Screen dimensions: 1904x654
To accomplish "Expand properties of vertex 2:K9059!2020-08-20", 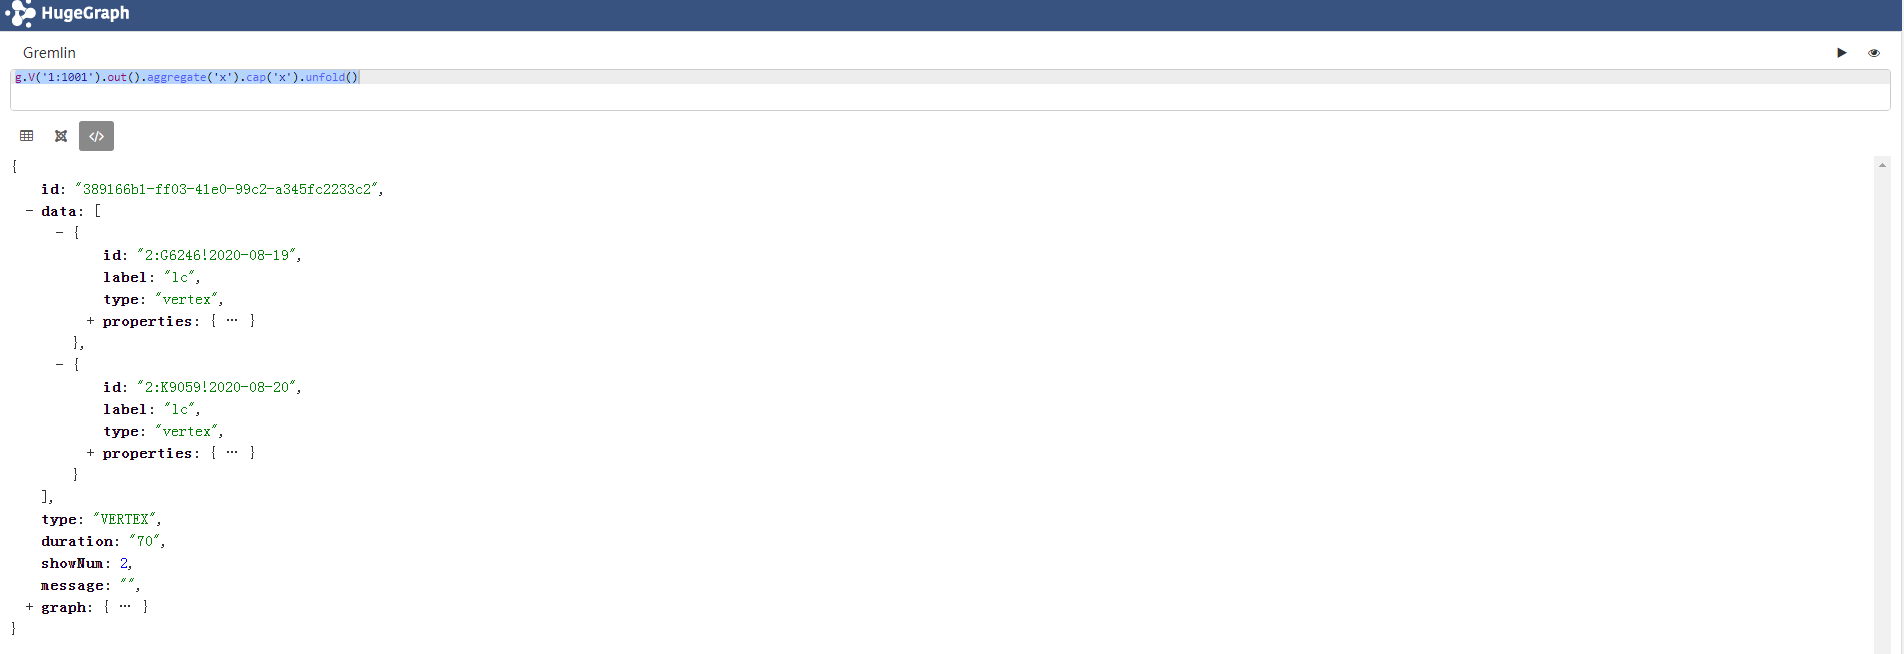I will pyautogui.click(x=90, y=453).
